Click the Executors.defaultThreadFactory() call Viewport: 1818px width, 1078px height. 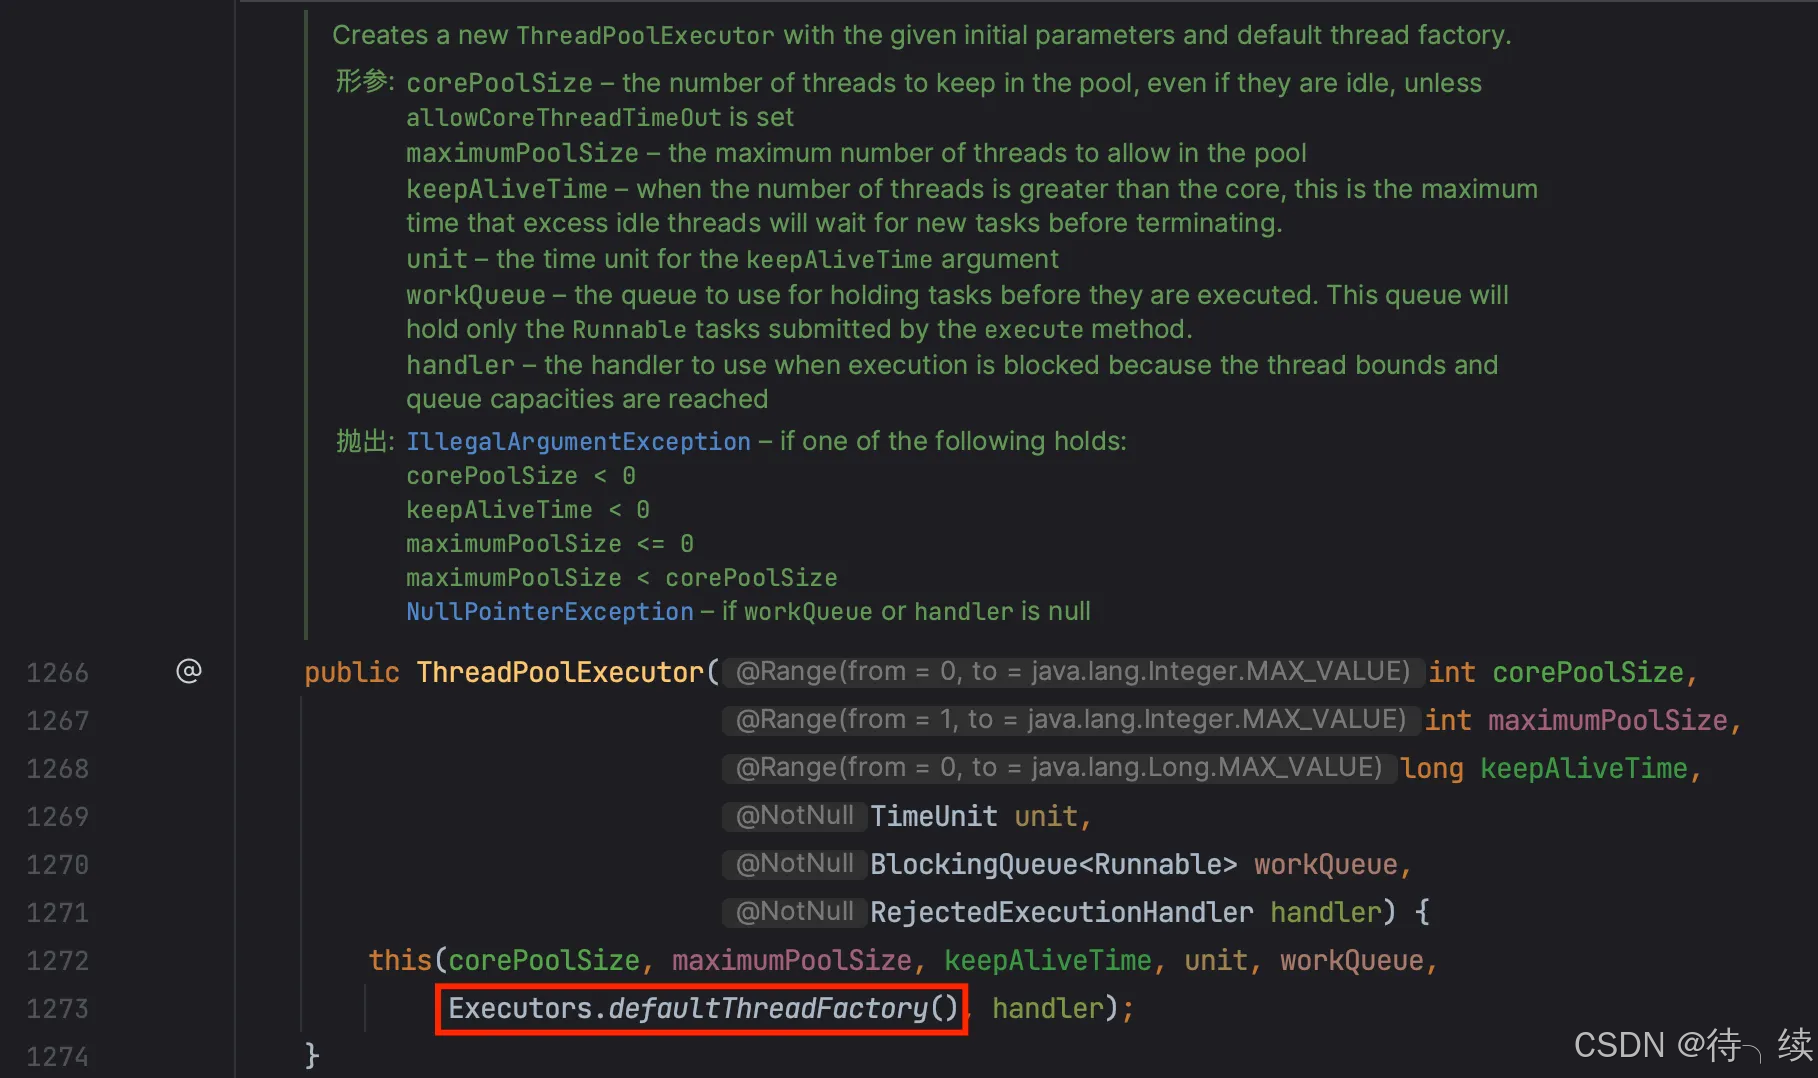tap(703, 1008)
